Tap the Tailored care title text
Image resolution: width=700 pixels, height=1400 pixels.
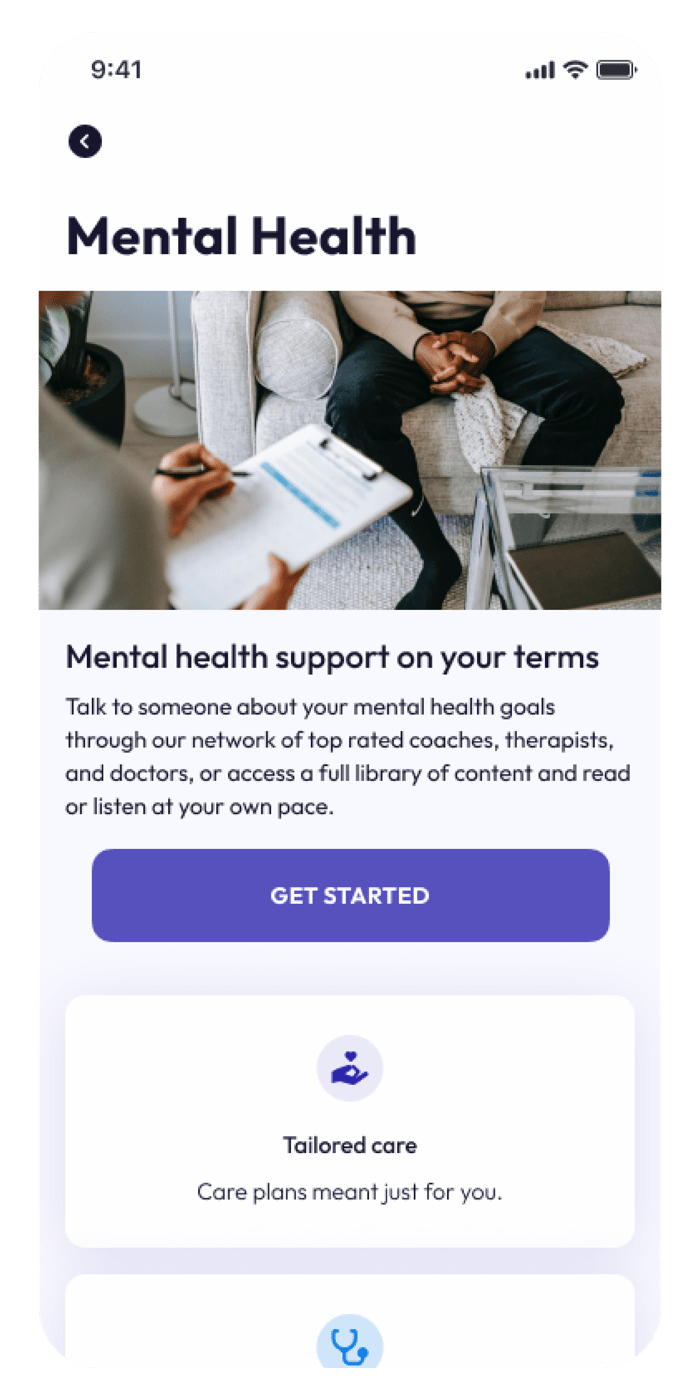[x=350, y=1145]
